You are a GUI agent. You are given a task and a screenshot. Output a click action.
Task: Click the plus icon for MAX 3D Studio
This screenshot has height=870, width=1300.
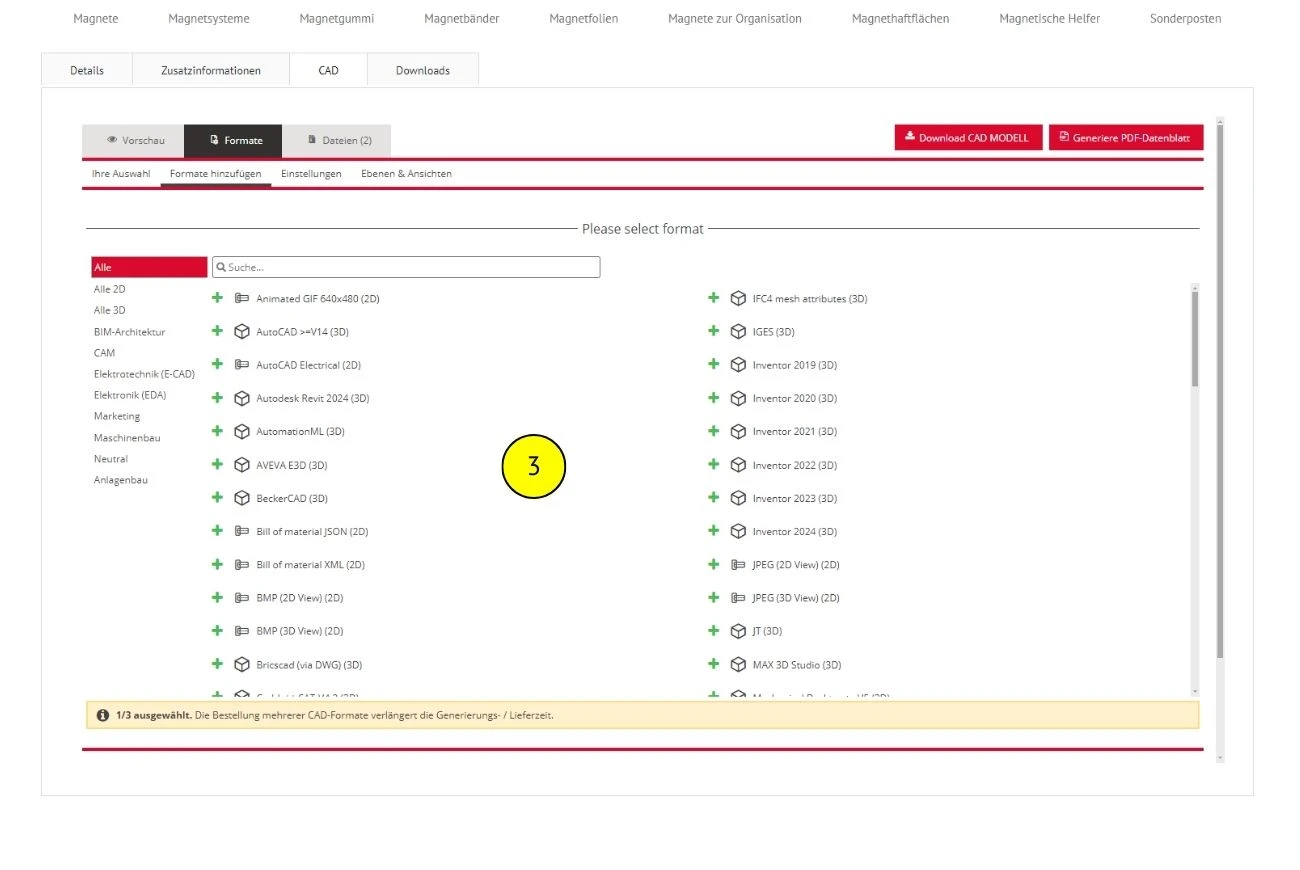(x=713, y=664)
